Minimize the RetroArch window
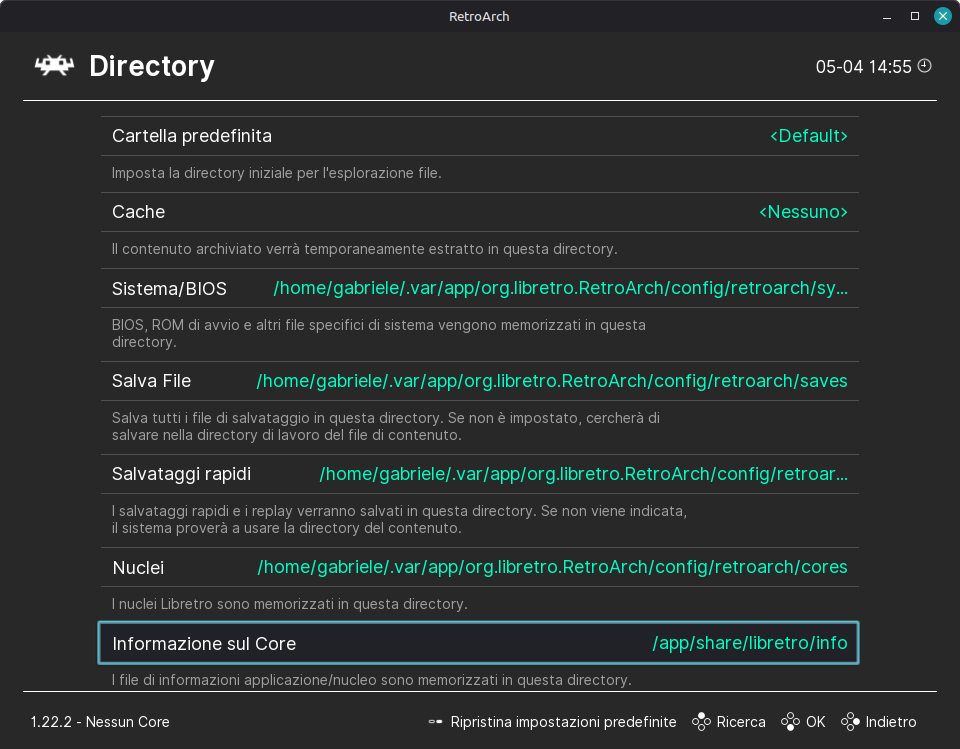960x749 pixels. click(x=887, y=17)
